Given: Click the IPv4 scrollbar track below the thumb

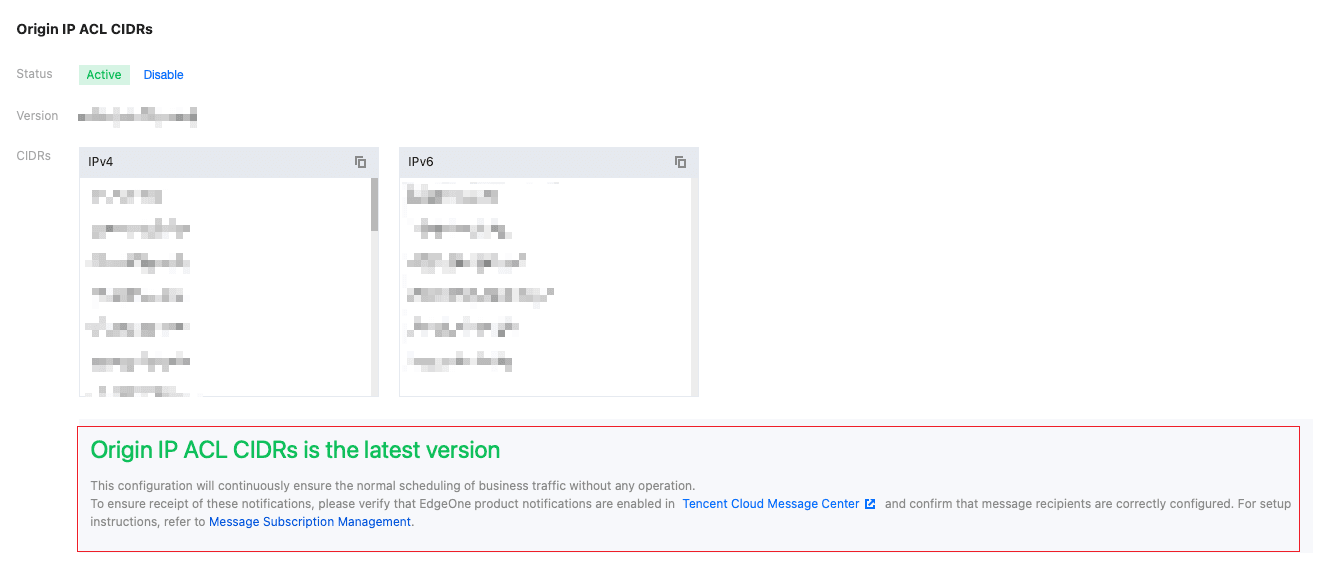Looking at the screenshot, I should point(375,312).
